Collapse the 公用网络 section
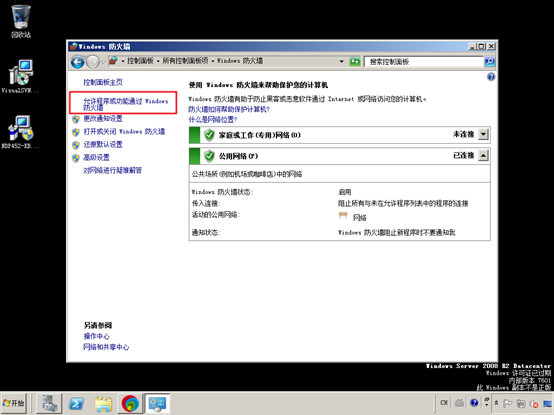Viewport: 554px width, 415px height. [x=483, y=155]
